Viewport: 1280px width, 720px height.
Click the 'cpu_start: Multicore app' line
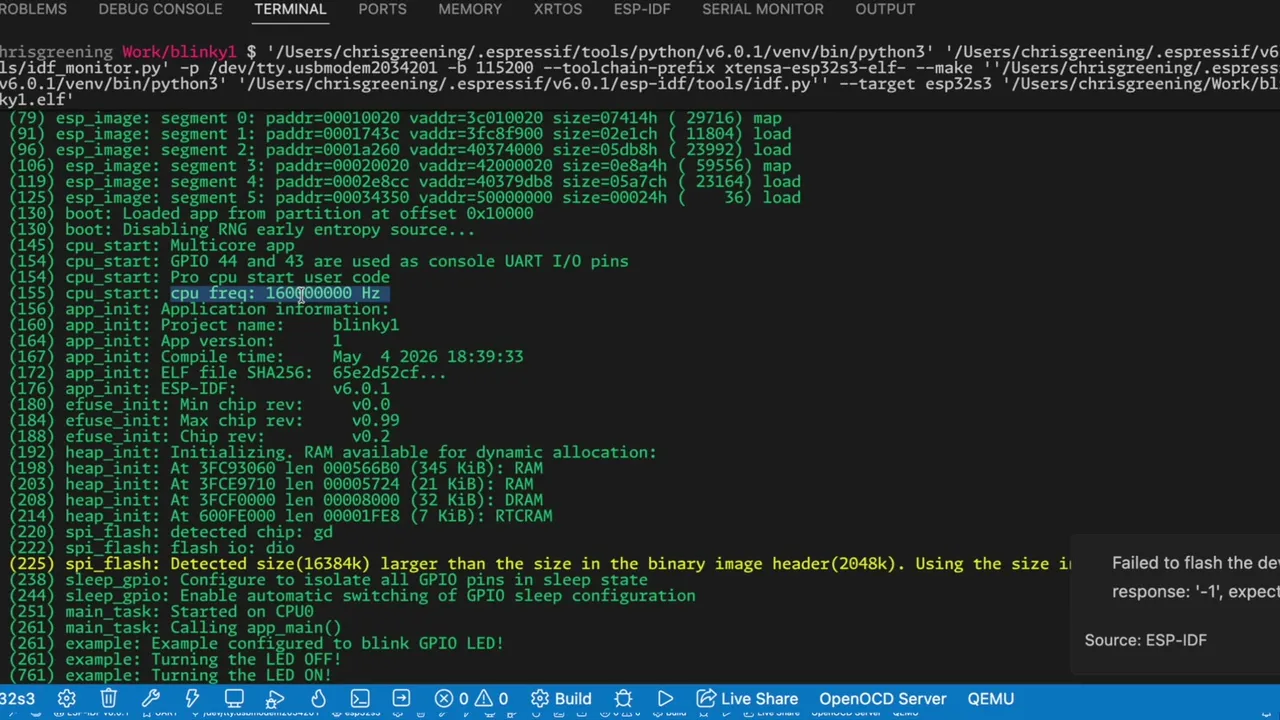click(x=152, y=245)
